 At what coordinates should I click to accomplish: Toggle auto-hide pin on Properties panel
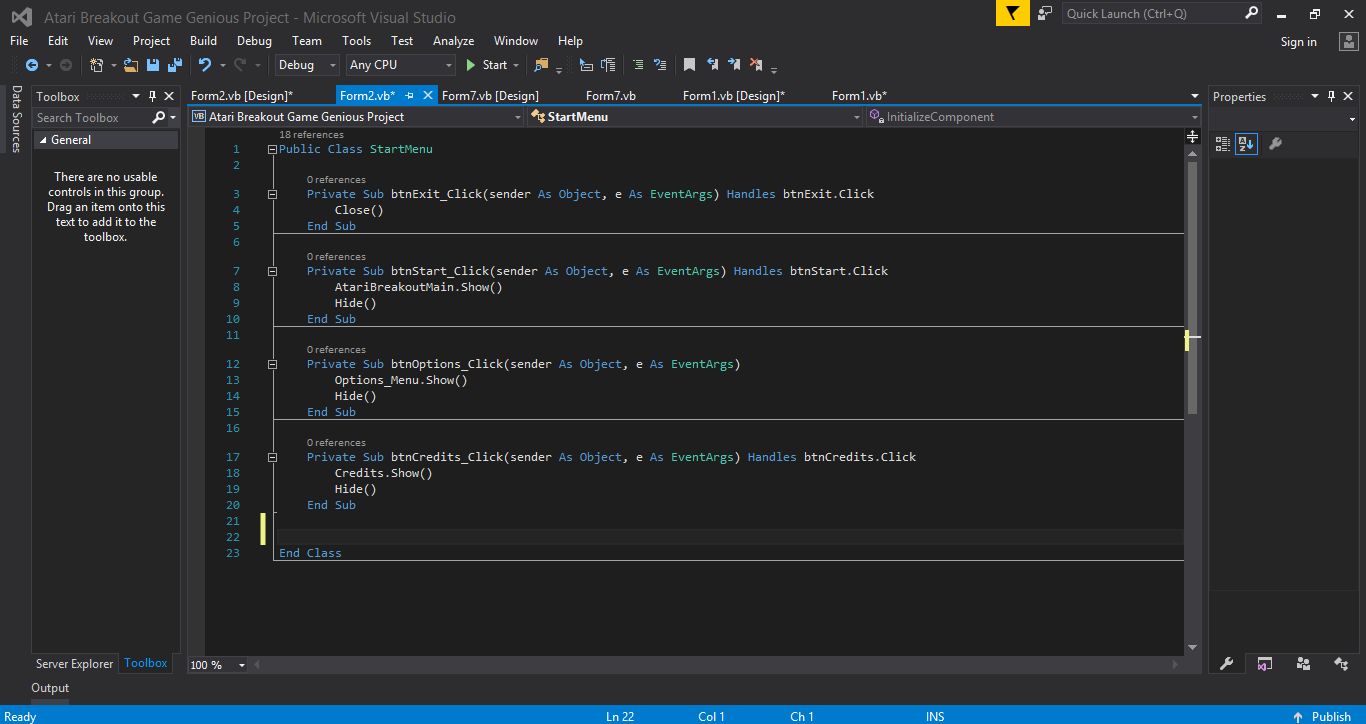click(x=1332, y=97)
